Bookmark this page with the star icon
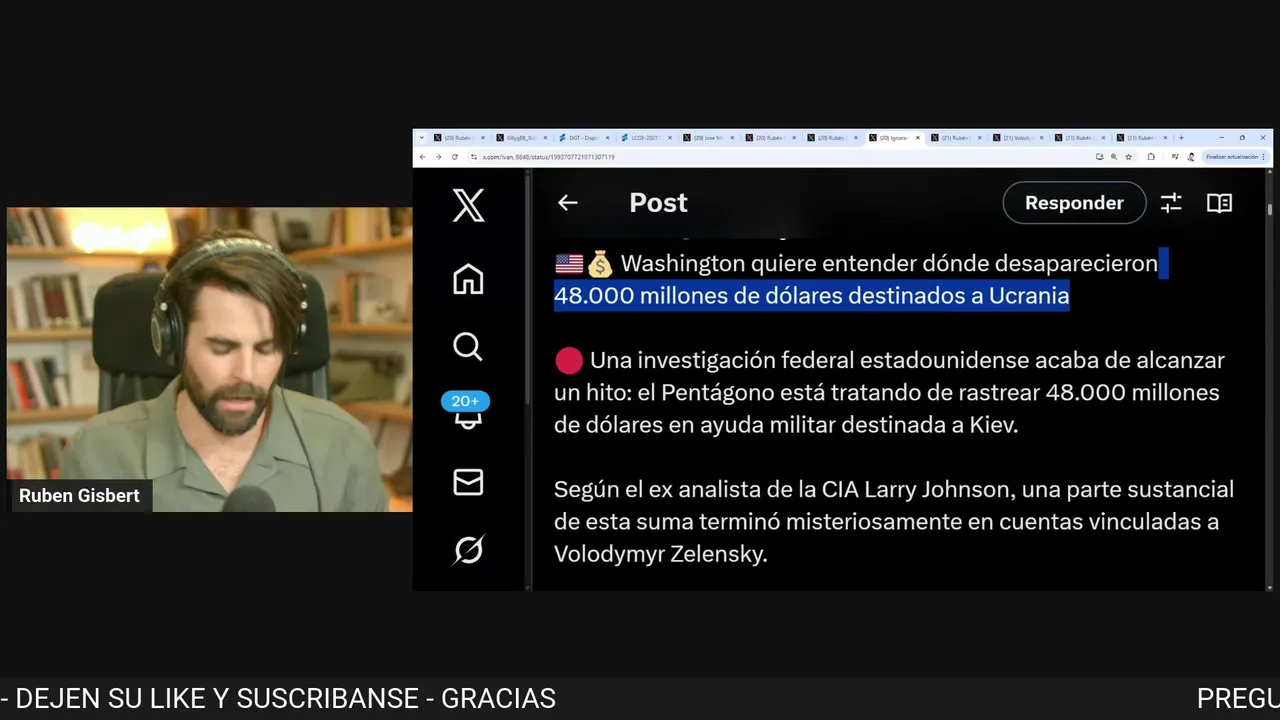Image resolution: width=1280 pixels, height=720 pixels. tap(1129, 157)
